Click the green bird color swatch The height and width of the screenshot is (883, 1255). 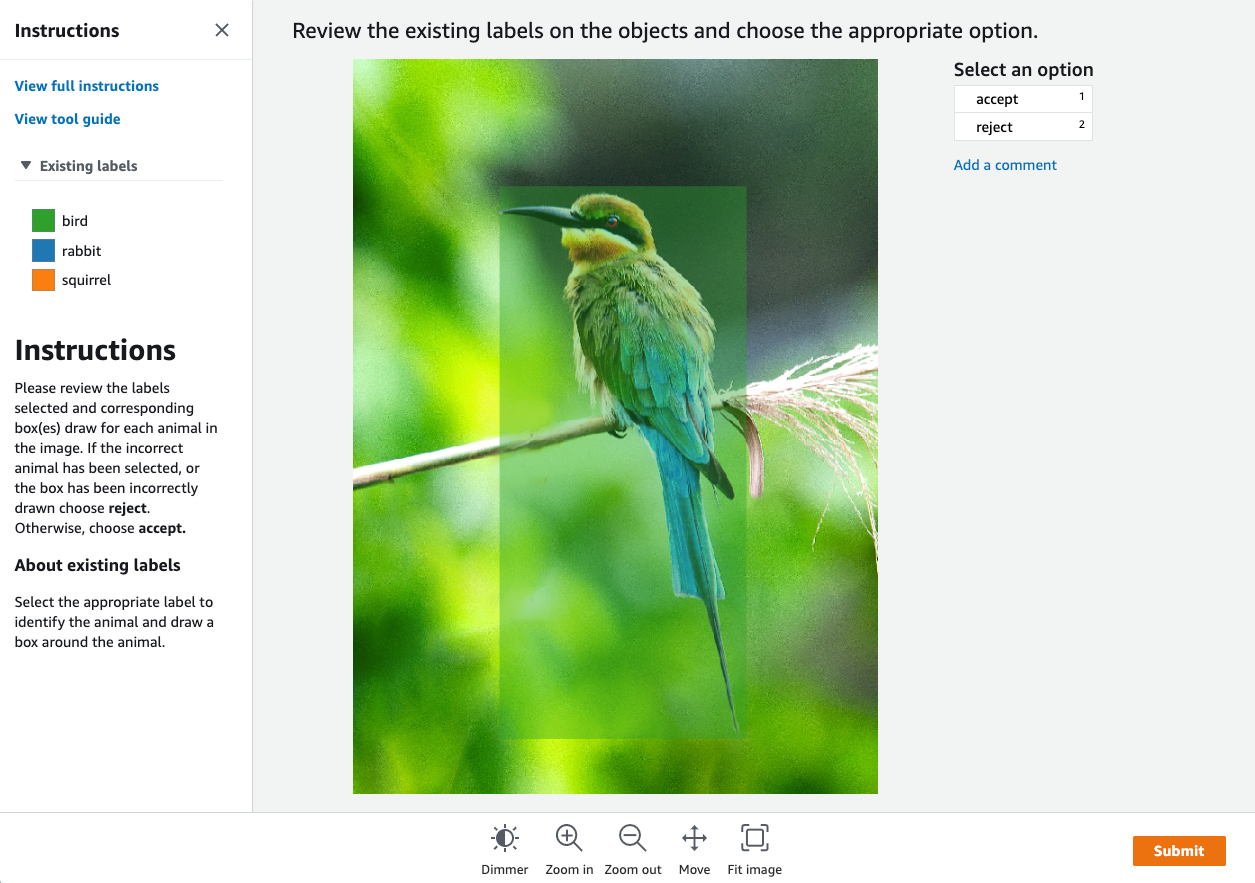(43, 221)
